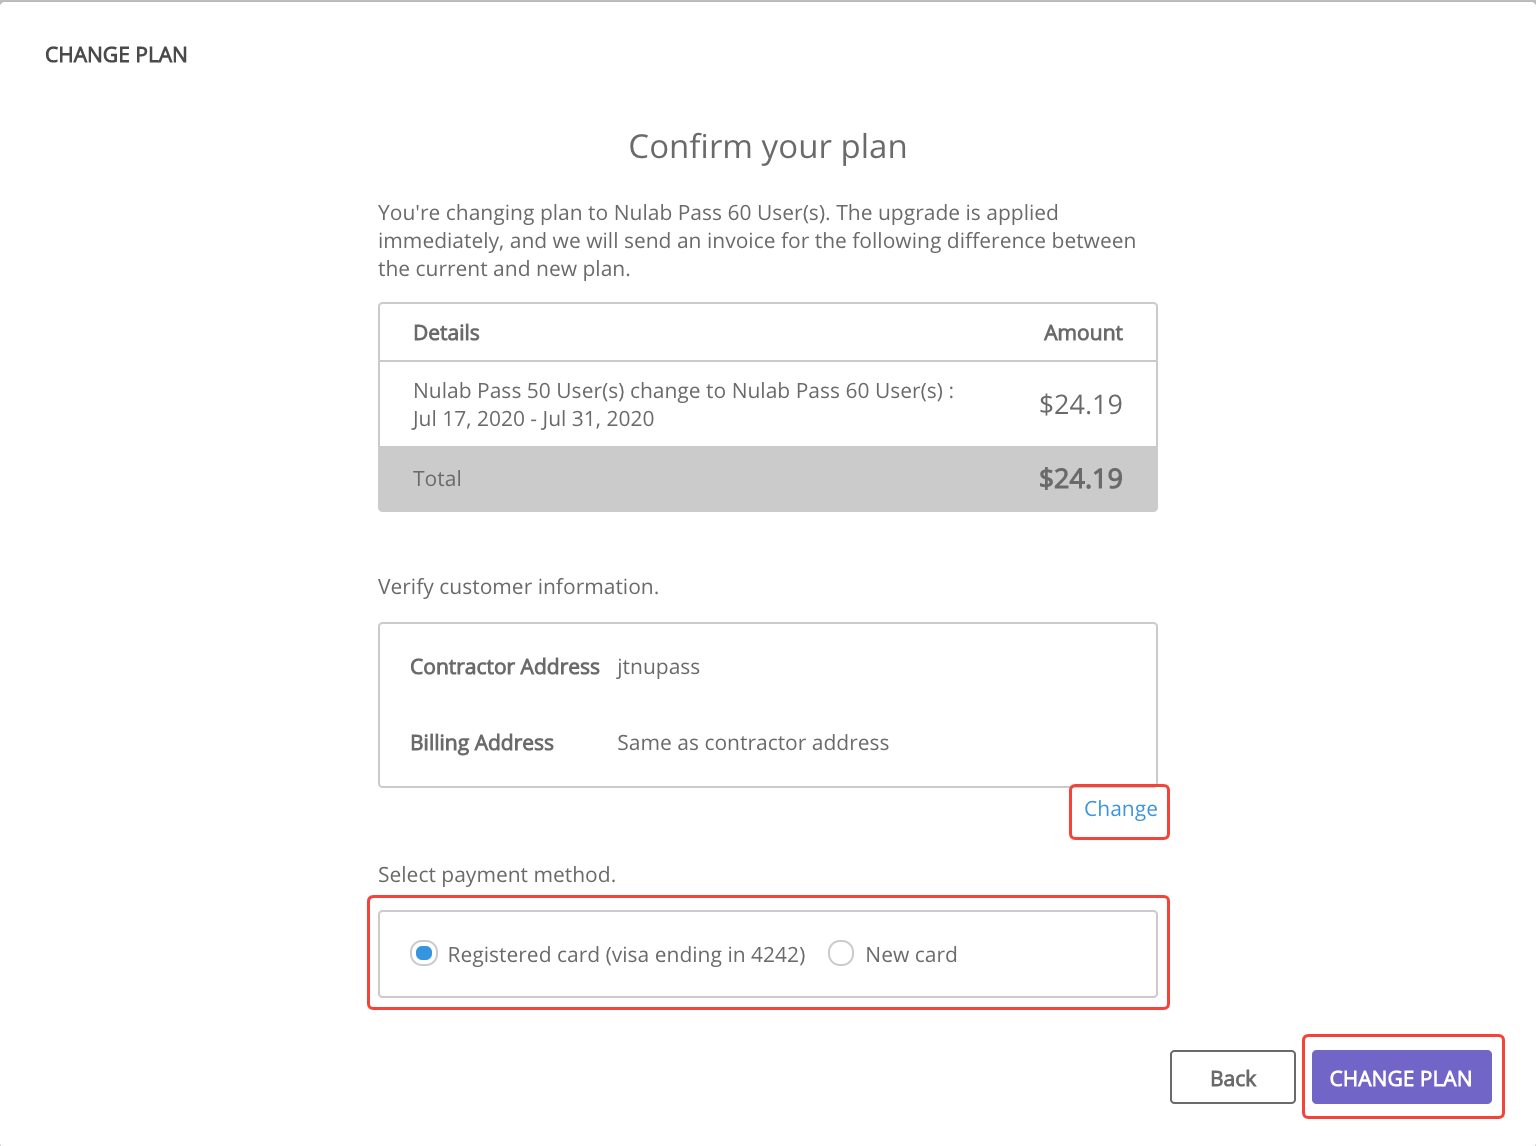Click the CHANGE PLAN page title

[116, 55]
